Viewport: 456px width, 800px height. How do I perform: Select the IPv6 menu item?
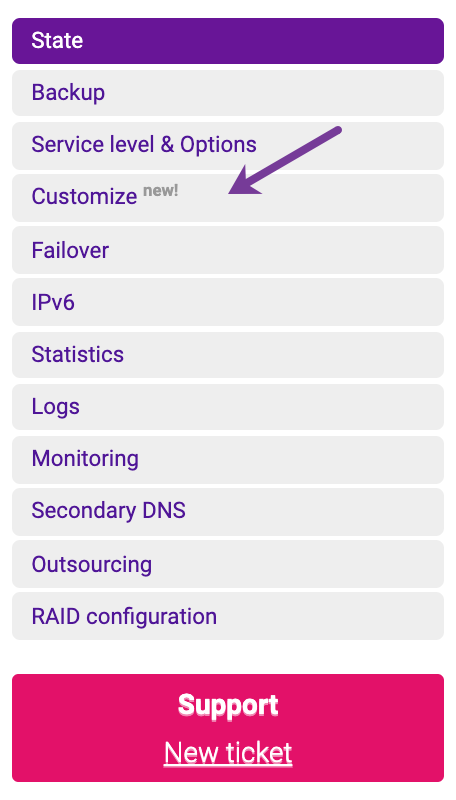coord(228,302)
